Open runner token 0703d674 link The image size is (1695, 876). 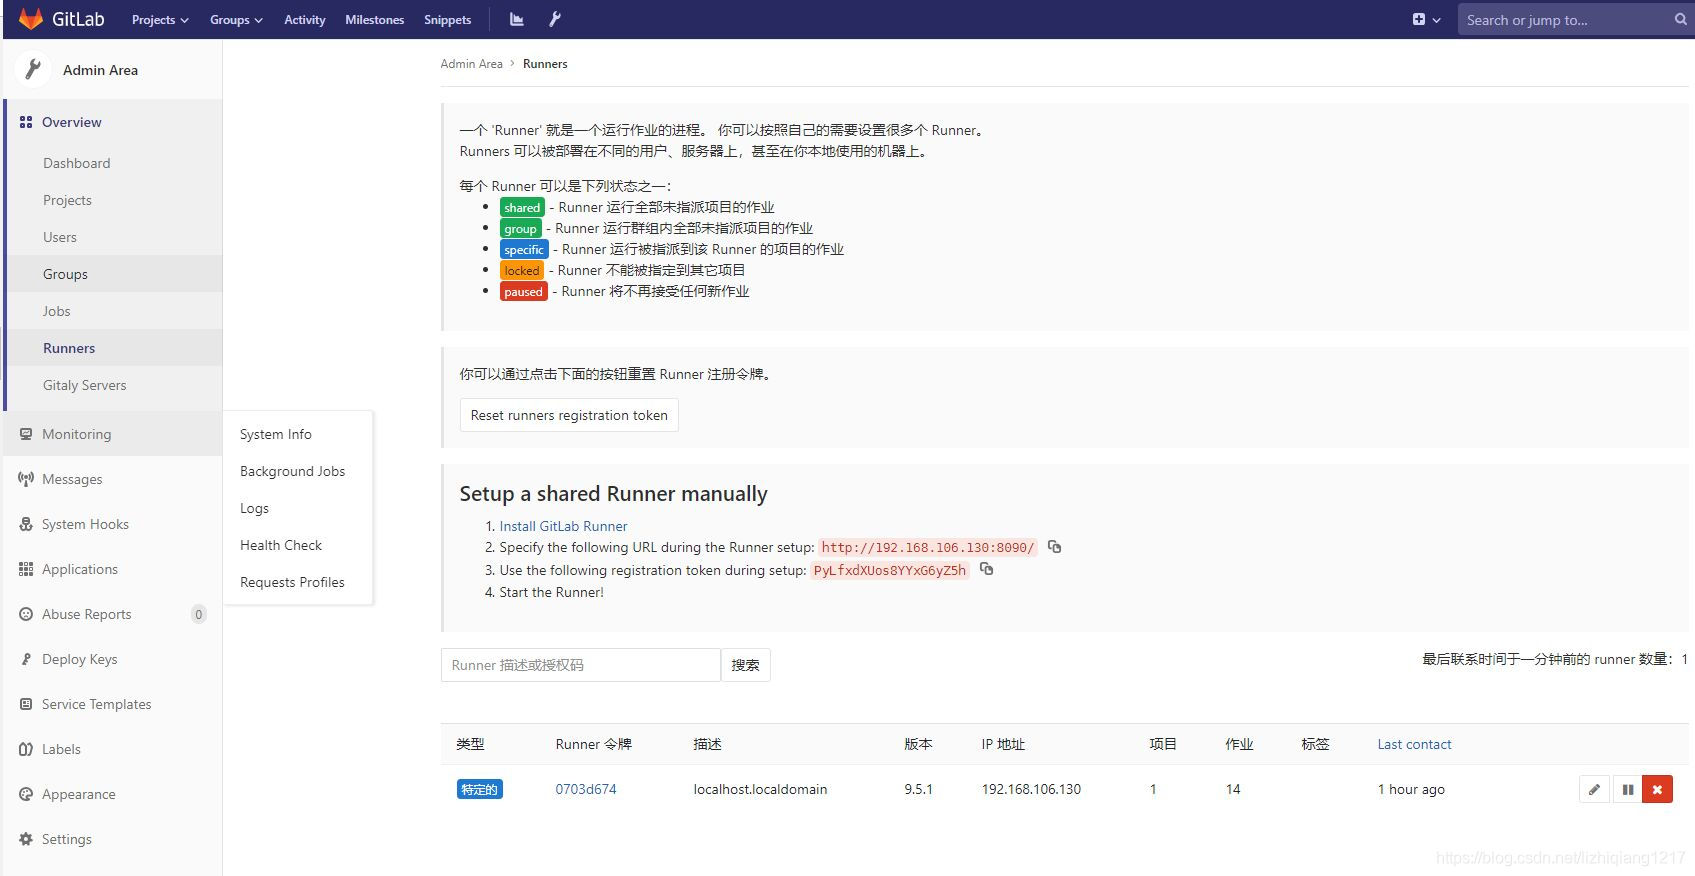click(x=586, y=789)
